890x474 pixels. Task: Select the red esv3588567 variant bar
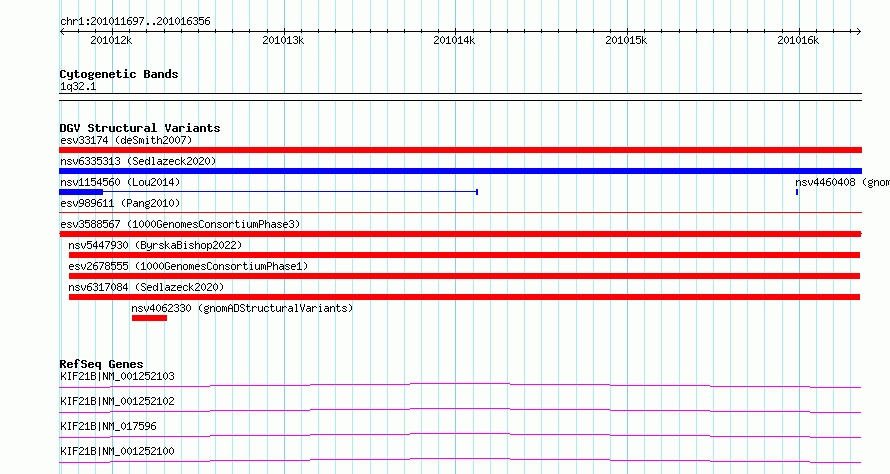[460, 234]
